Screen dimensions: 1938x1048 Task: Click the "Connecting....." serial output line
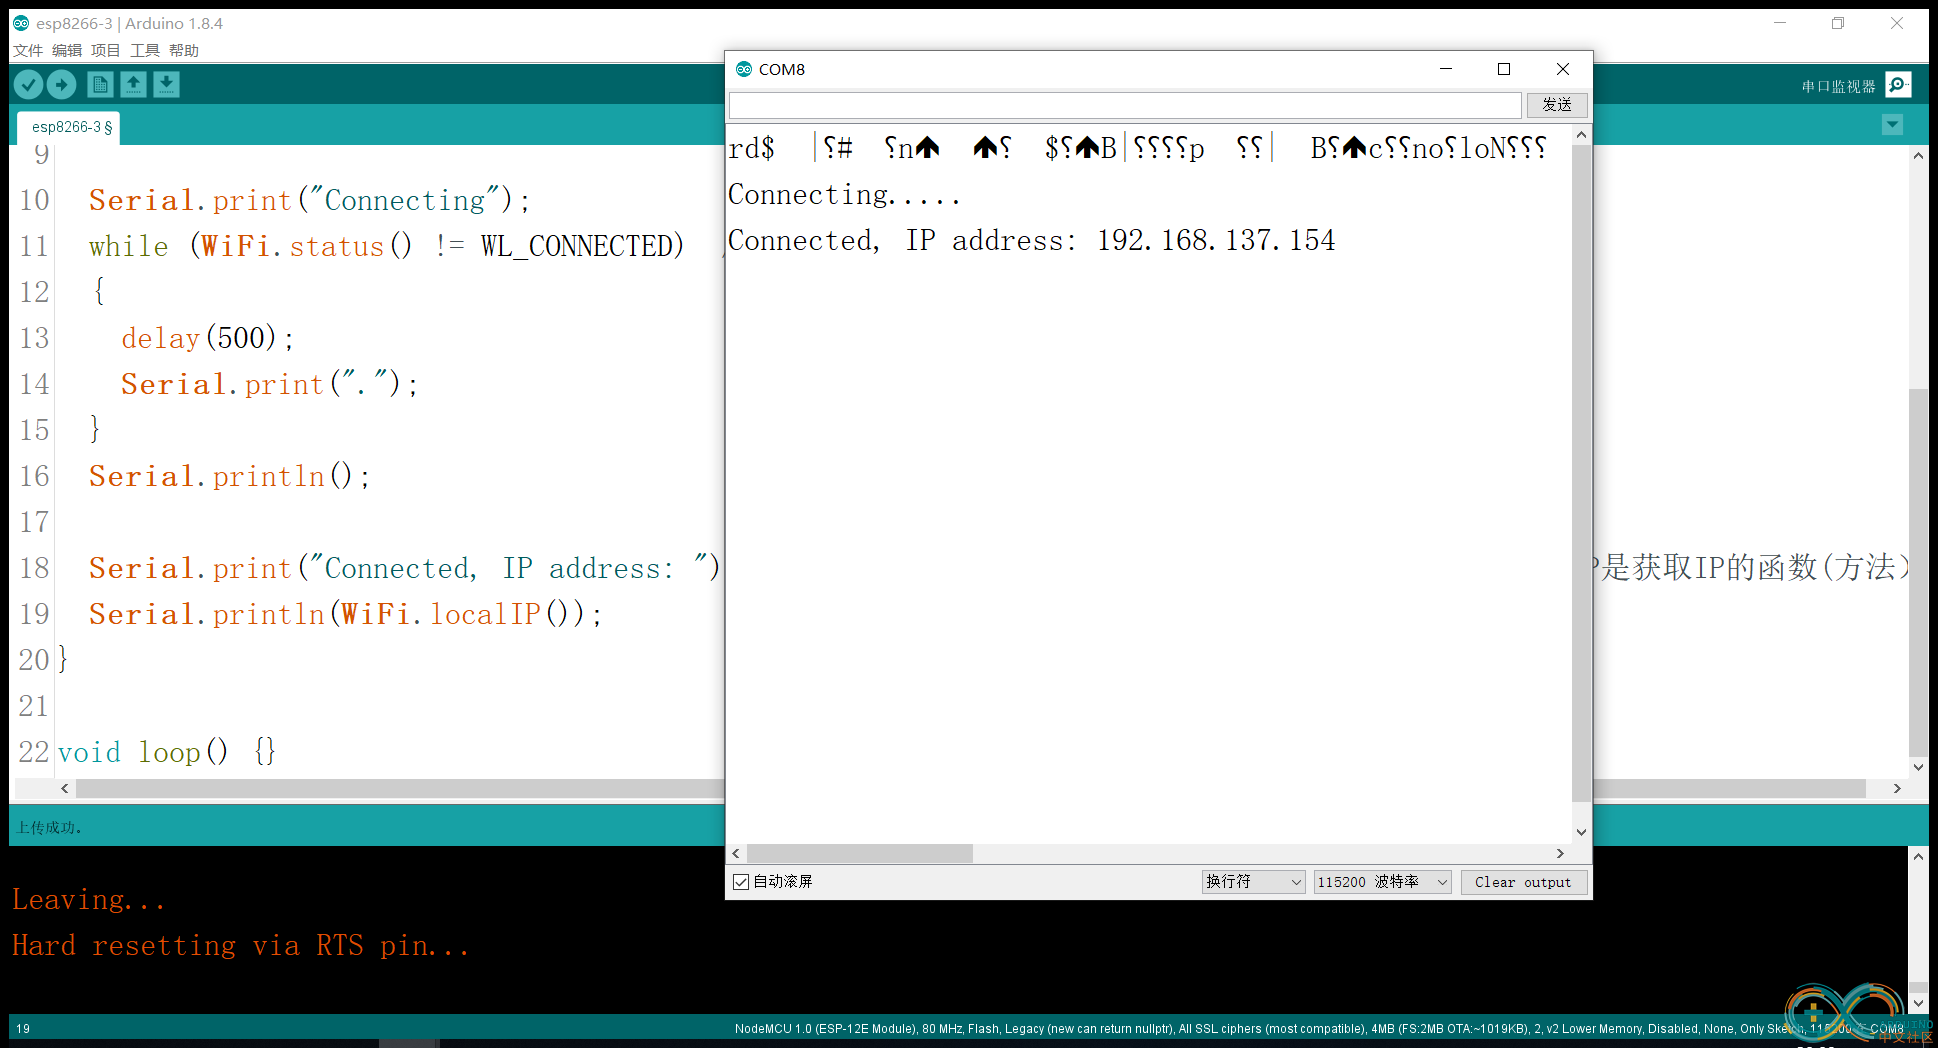click(x=844, y=195)
